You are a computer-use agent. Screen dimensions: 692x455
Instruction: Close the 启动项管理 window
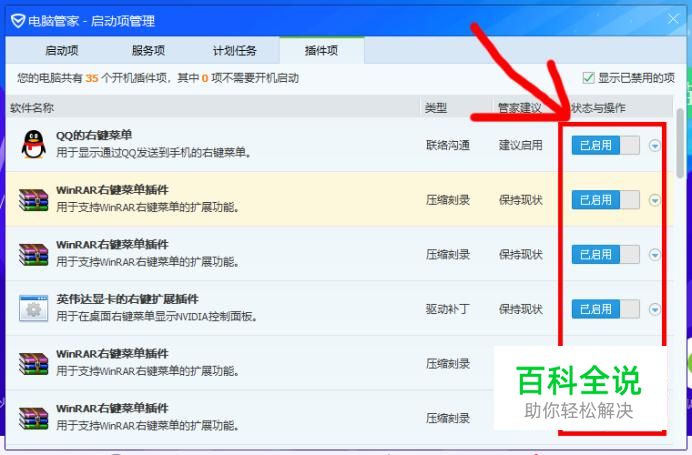(673, 19)
